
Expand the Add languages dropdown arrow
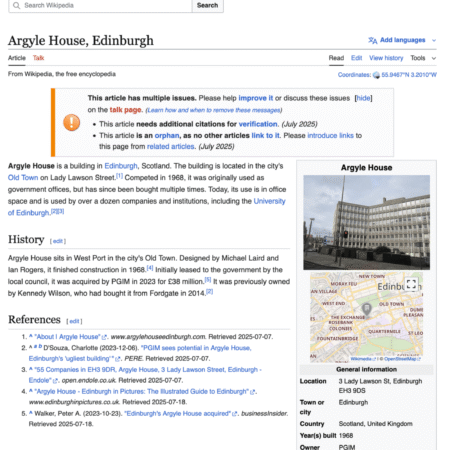(x=434, y=40)
